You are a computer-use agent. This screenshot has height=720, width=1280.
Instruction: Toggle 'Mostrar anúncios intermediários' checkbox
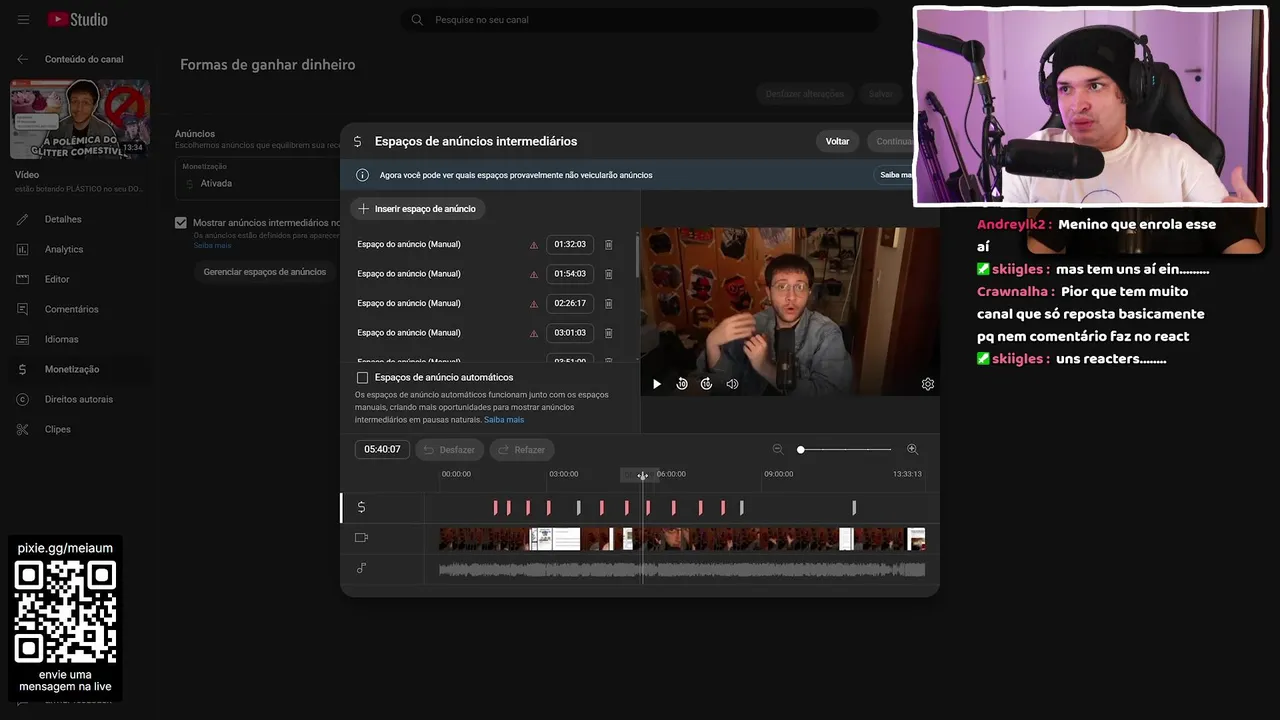click(180, 223)
